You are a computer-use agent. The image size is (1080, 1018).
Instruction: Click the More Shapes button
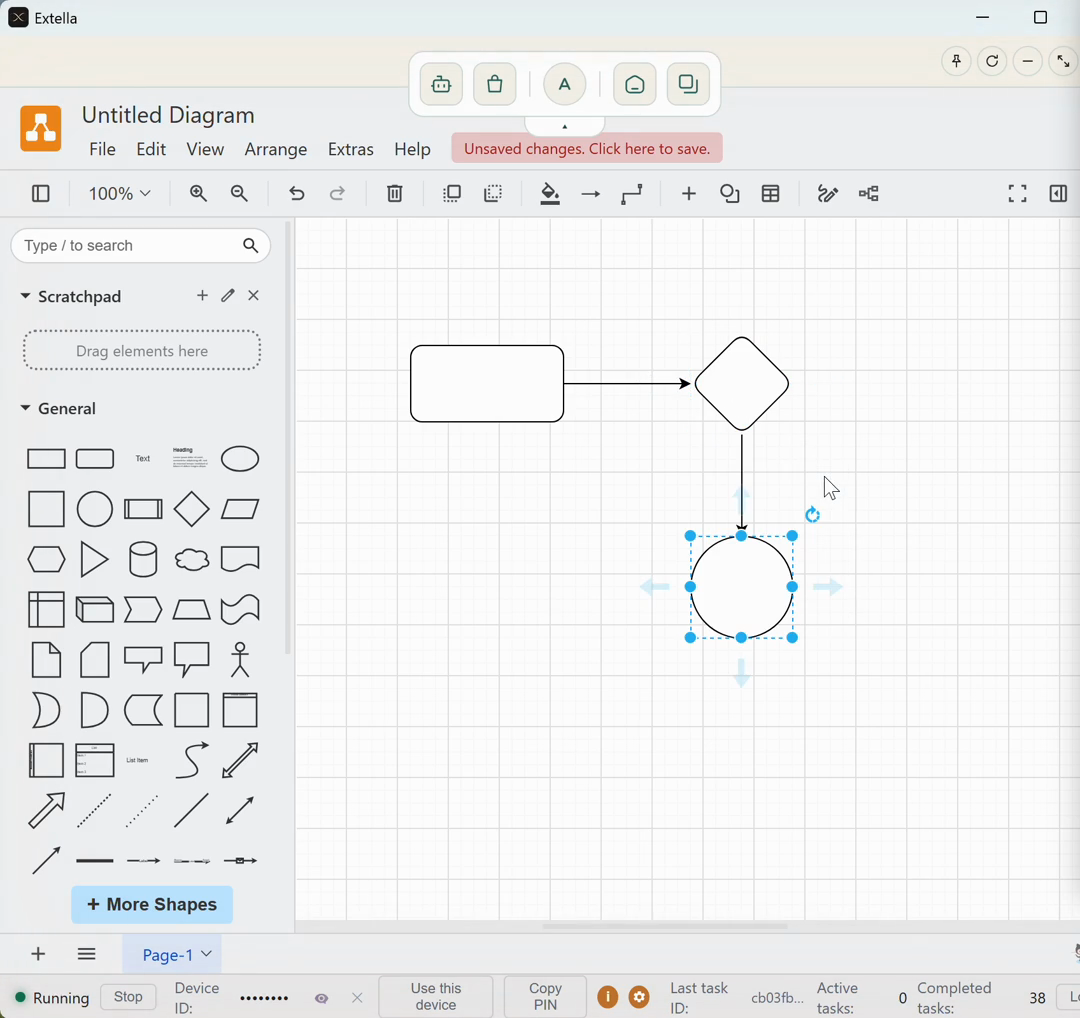click(152, 904)
